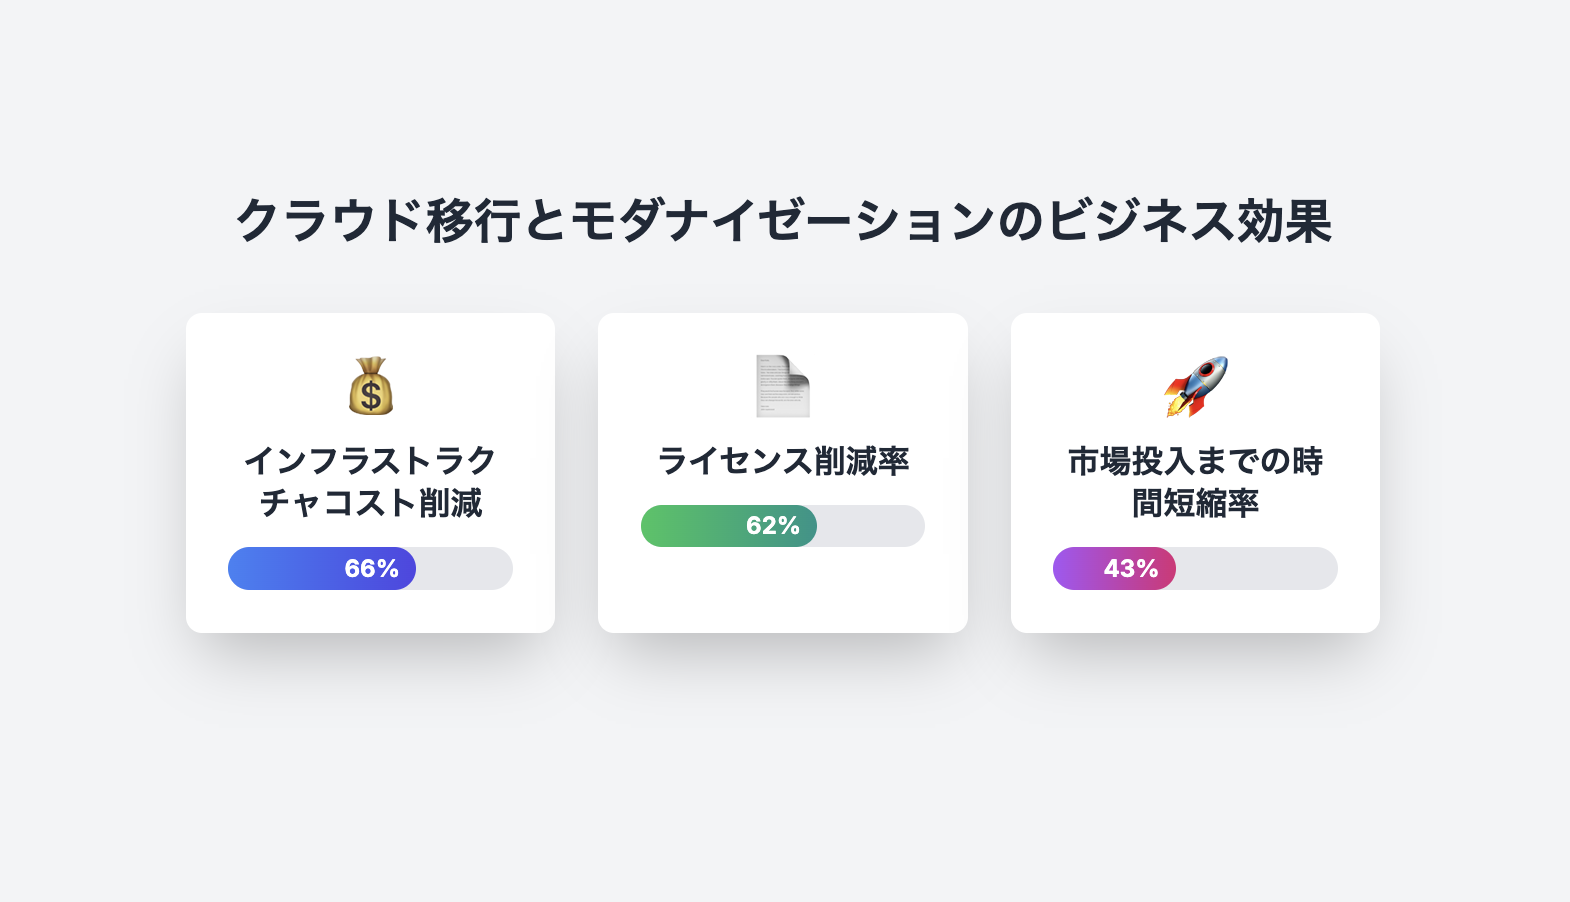This screenshot has width=1570, height=902.
Task: Click gray unfilled track of the 62% bar
Action: [x=870, y=526]
